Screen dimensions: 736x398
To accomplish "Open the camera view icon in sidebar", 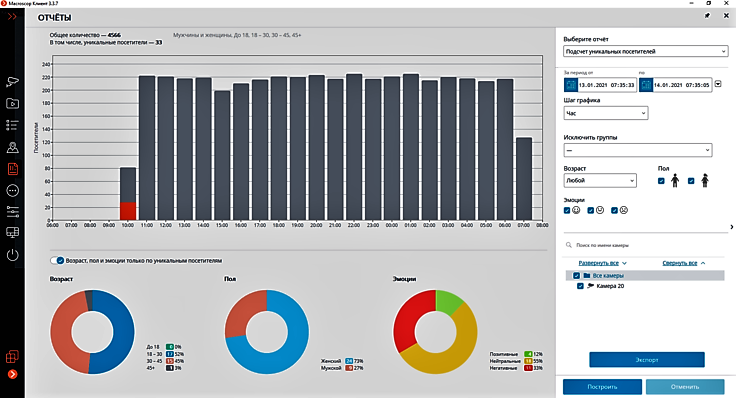I will coord(12,82).
